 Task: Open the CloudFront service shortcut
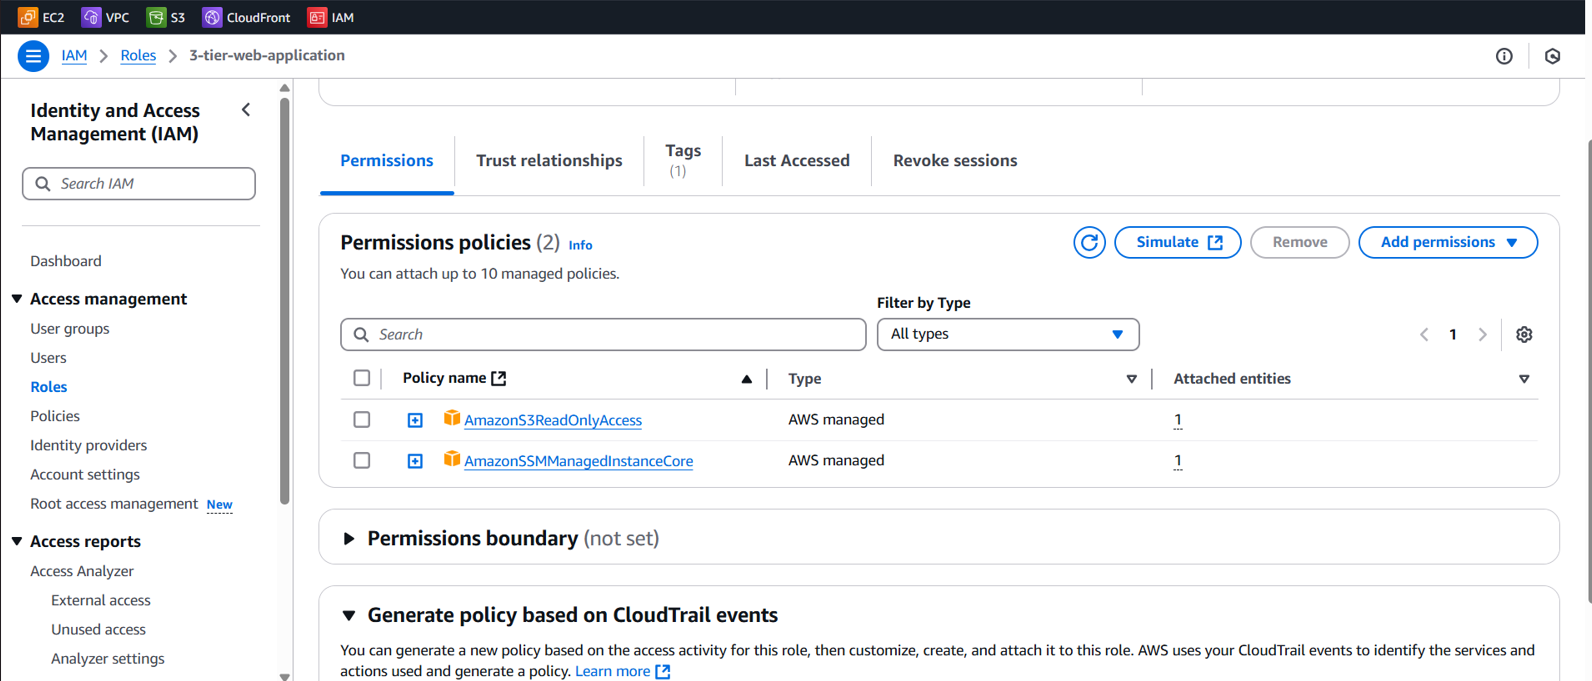(246, 17)
